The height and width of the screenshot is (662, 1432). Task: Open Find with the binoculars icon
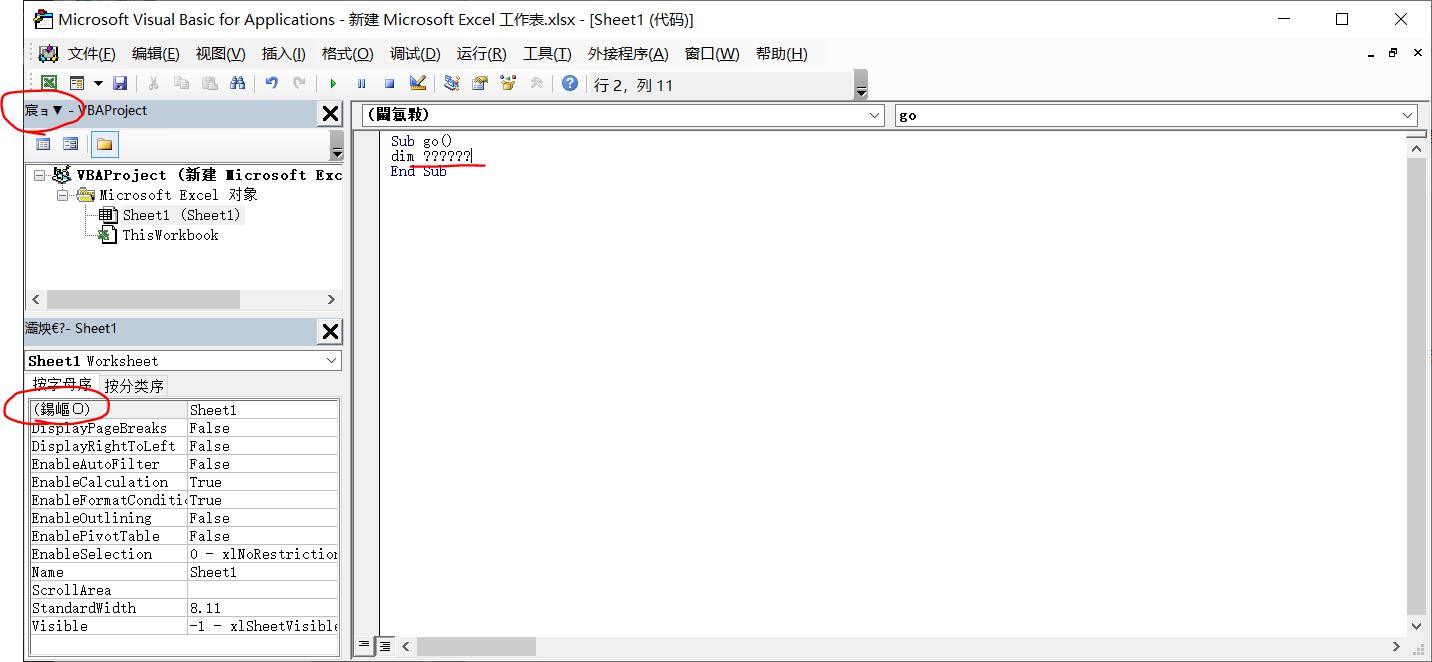click(237, 84)
